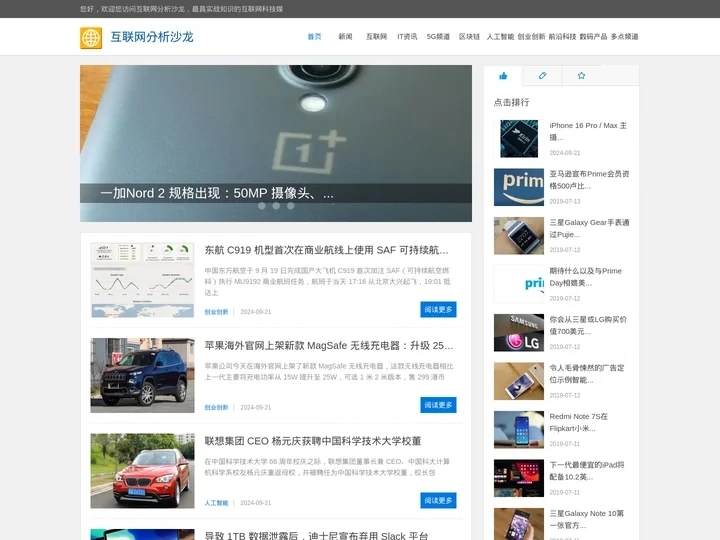This screenshot has width=720, height=540.
Task: Open the 东航 C919 article headline
Action: pyautogui.click(x=326, y=250)
